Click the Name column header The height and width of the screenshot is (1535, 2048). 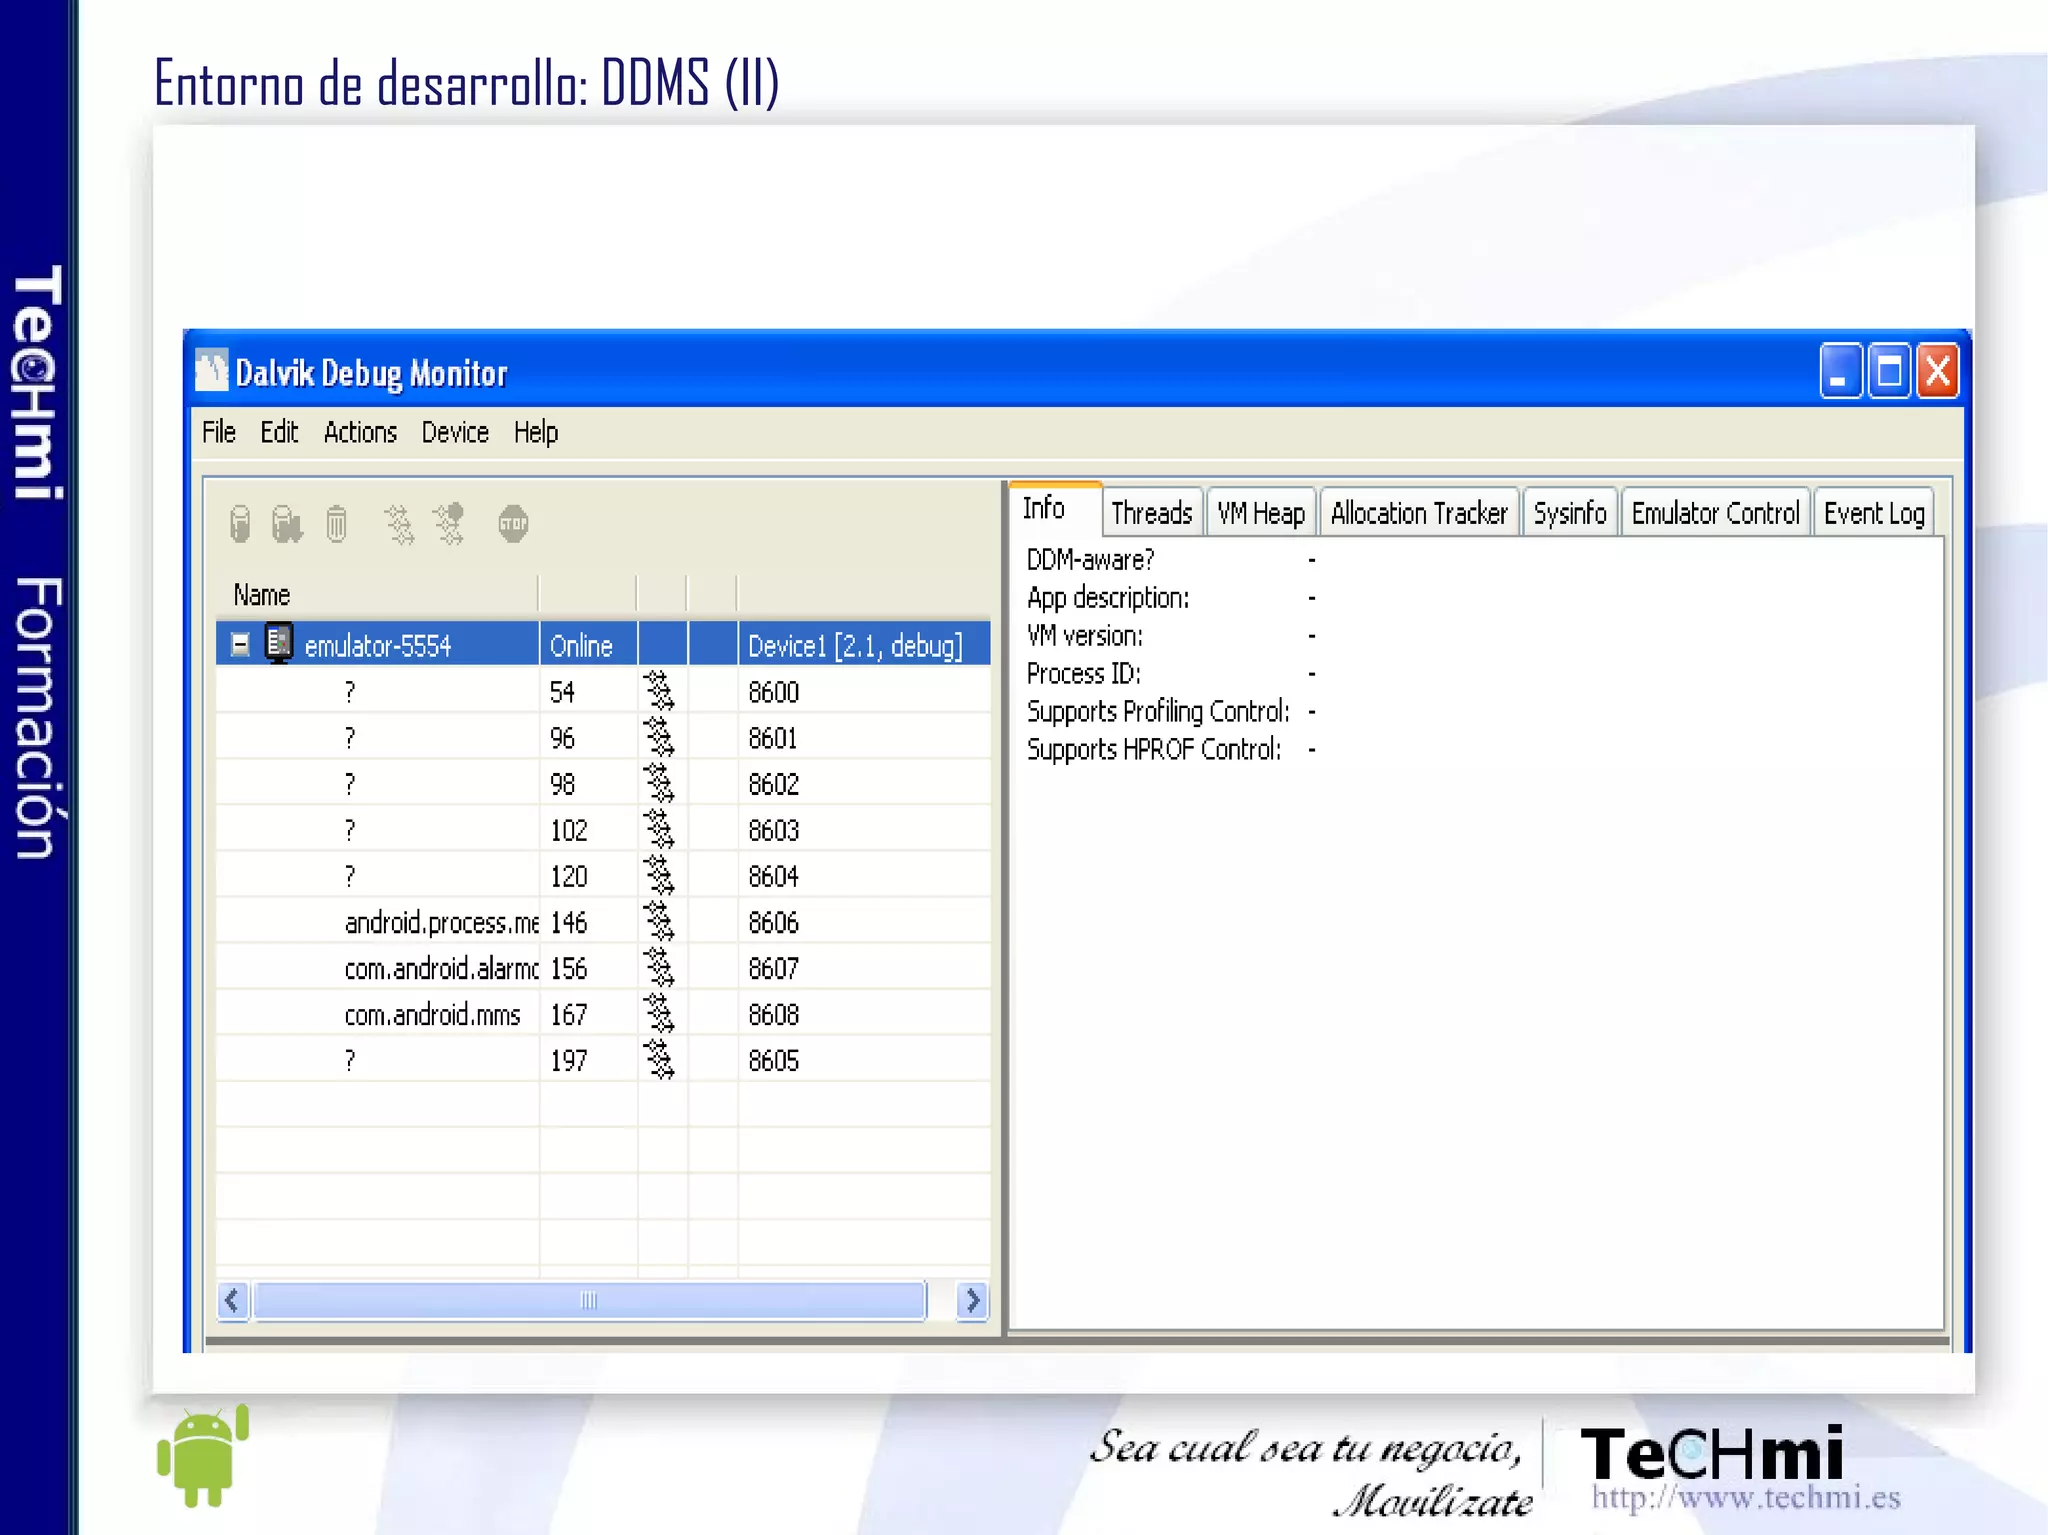coord(262,595)
